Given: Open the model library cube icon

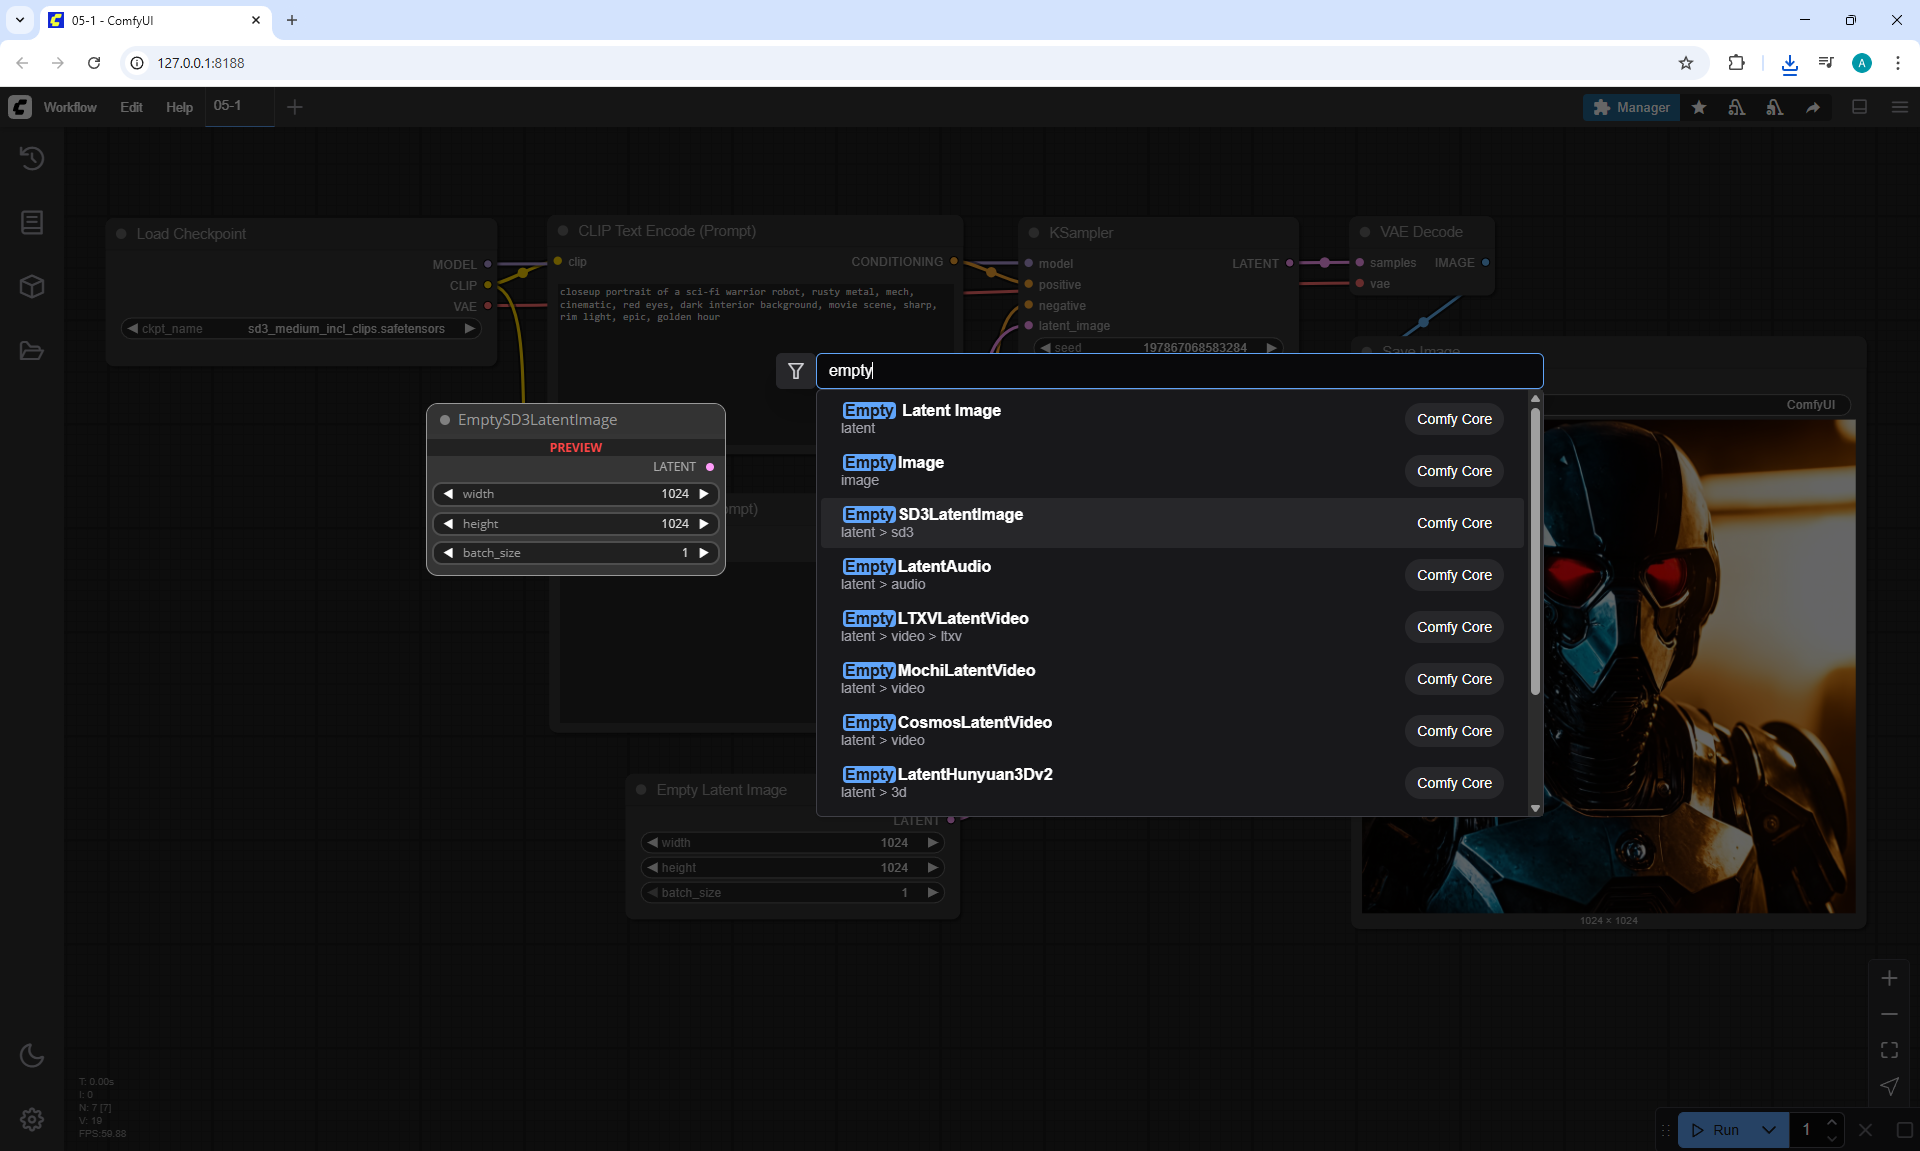Looking at the screenshot, I should coord(32,287).
